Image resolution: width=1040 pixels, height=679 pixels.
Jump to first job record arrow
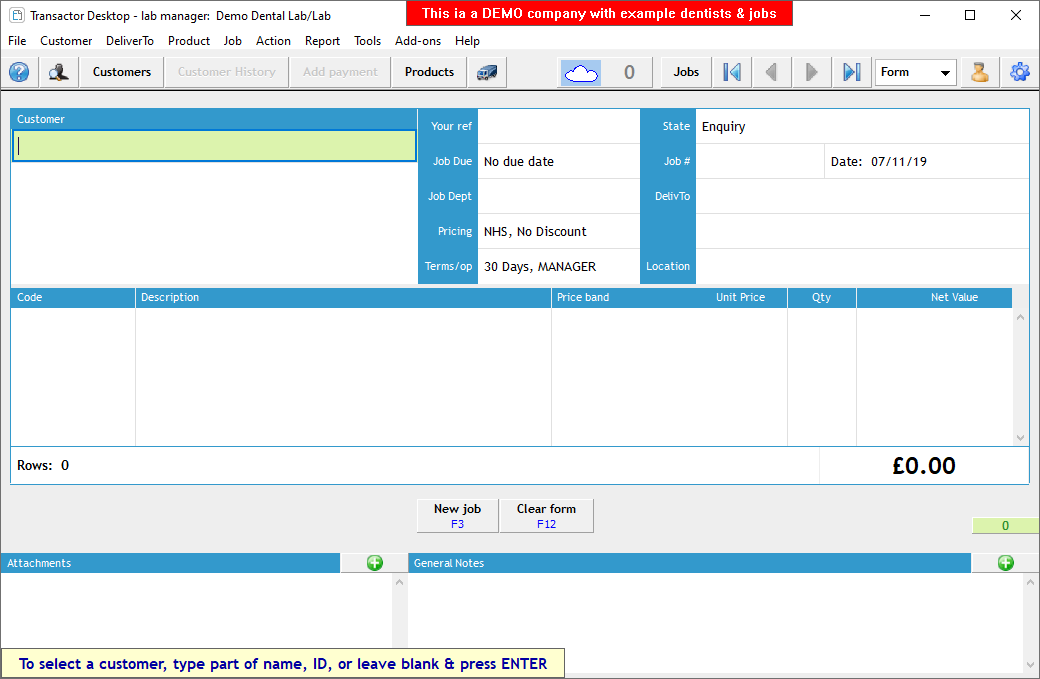(732, 72)
